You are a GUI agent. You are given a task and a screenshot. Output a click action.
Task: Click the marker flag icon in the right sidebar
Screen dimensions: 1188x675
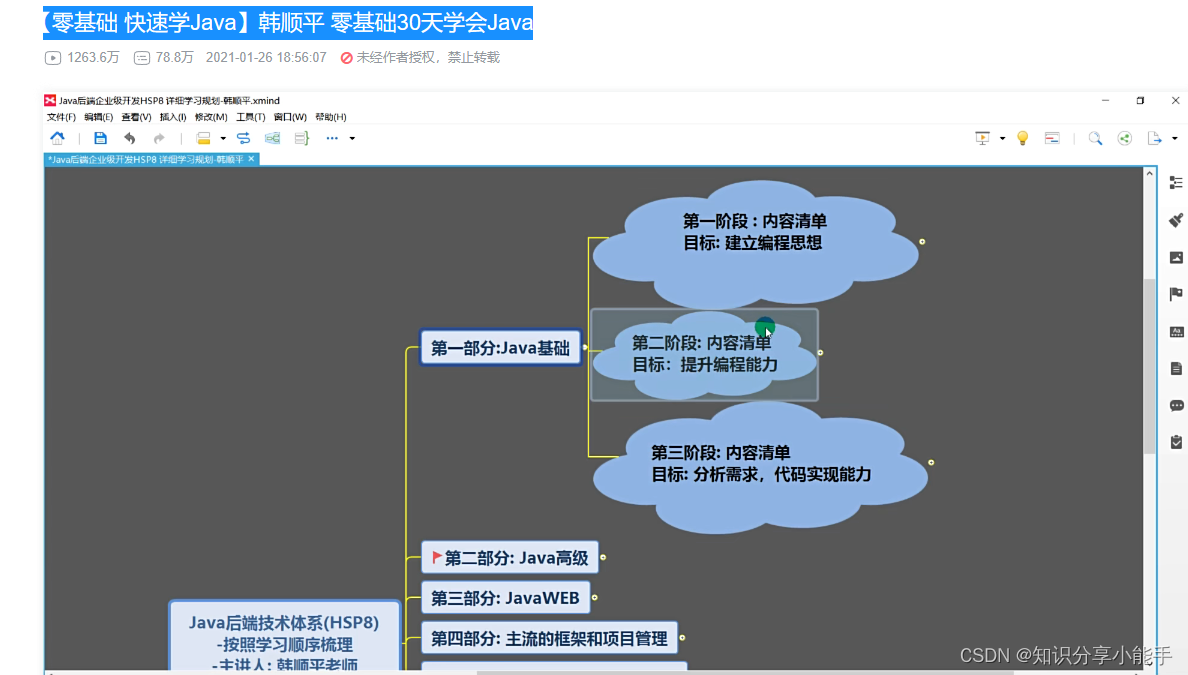(1177, 294)
